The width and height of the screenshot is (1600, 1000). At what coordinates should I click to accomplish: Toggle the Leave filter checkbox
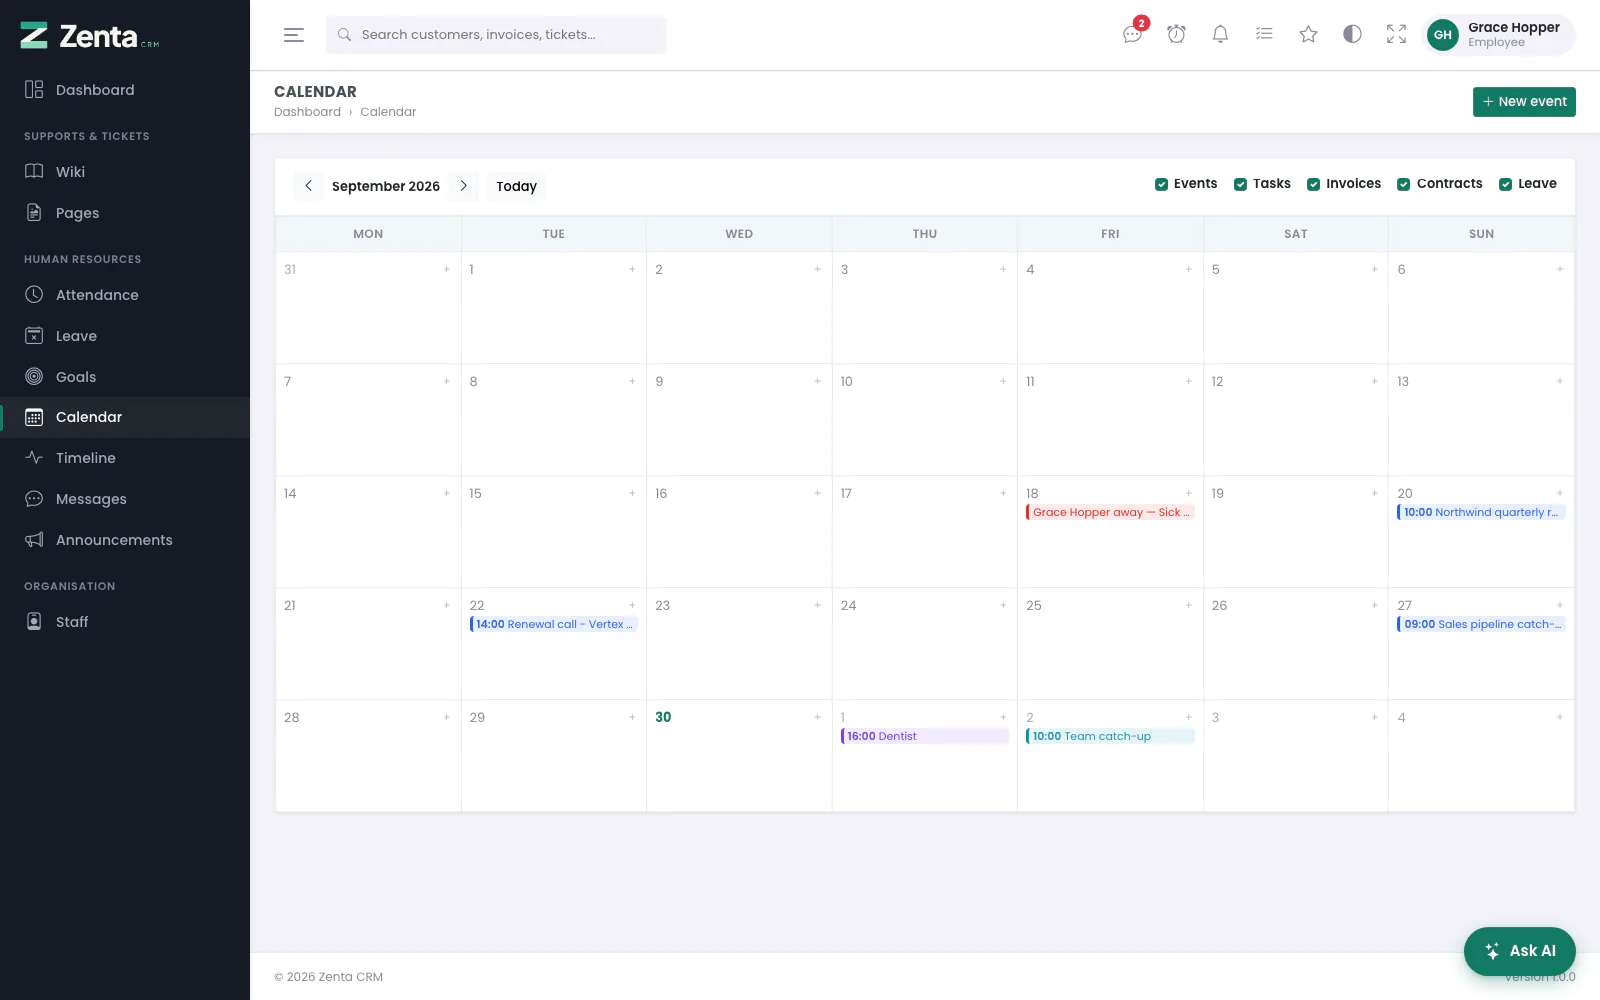[1505, 184]
